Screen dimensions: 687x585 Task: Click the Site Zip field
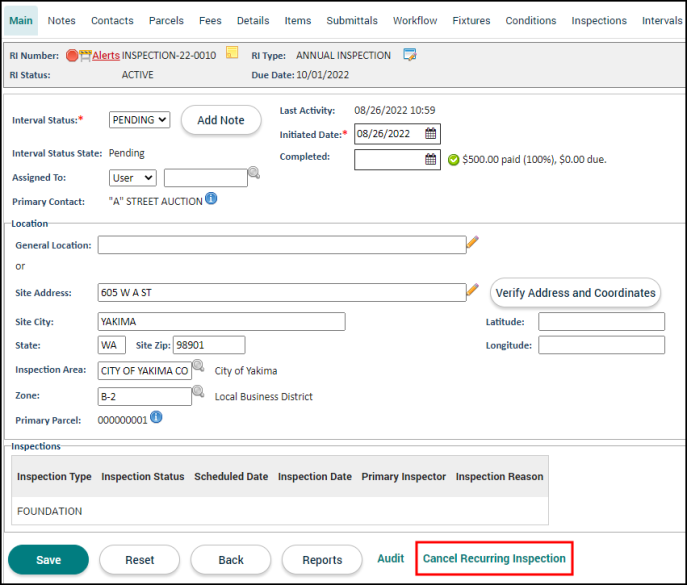pos(209,345)
